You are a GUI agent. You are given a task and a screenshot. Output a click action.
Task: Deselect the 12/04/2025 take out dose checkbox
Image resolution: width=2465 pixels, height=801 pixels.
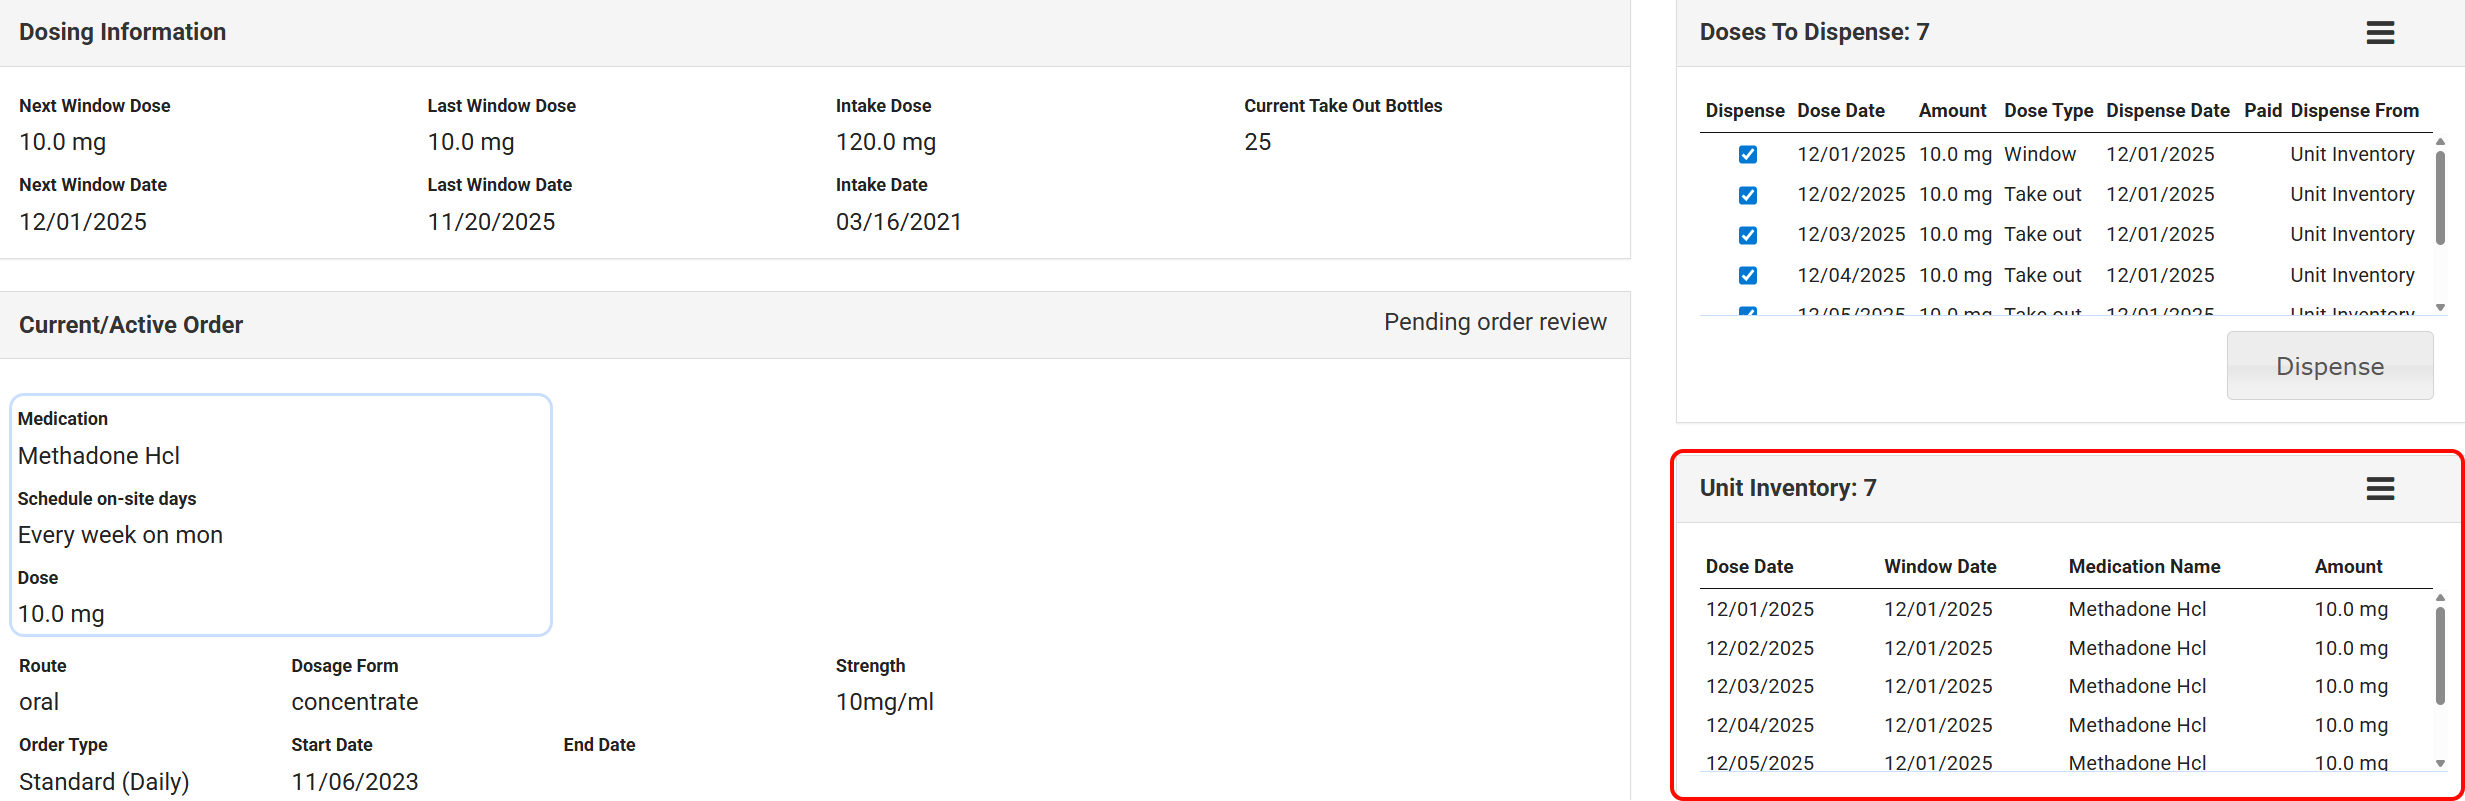(1747, 275)
